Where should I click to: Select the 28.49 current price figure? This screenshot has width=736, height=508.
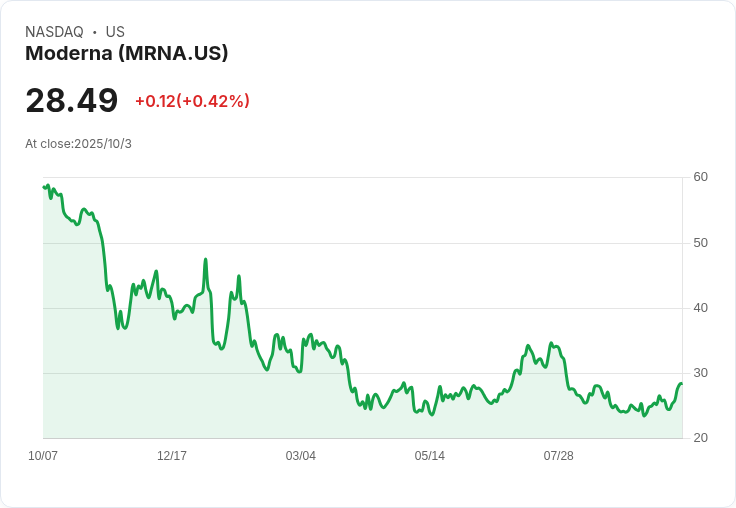72,100
